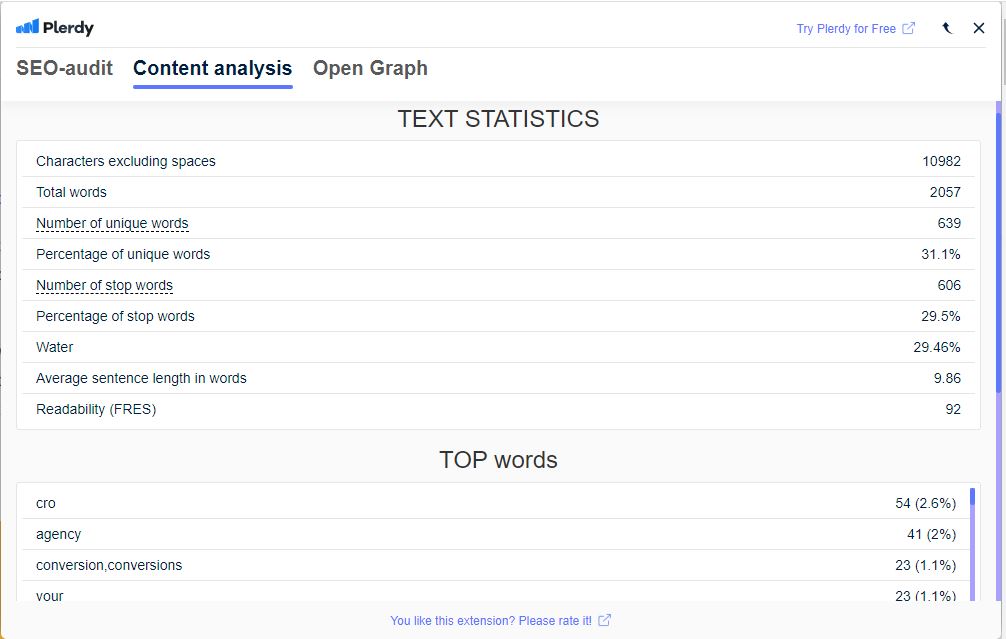Image resolution: width=1006 pixels, height=639 pixels.
Task: Select the value 2057
Action: [945, 192]
